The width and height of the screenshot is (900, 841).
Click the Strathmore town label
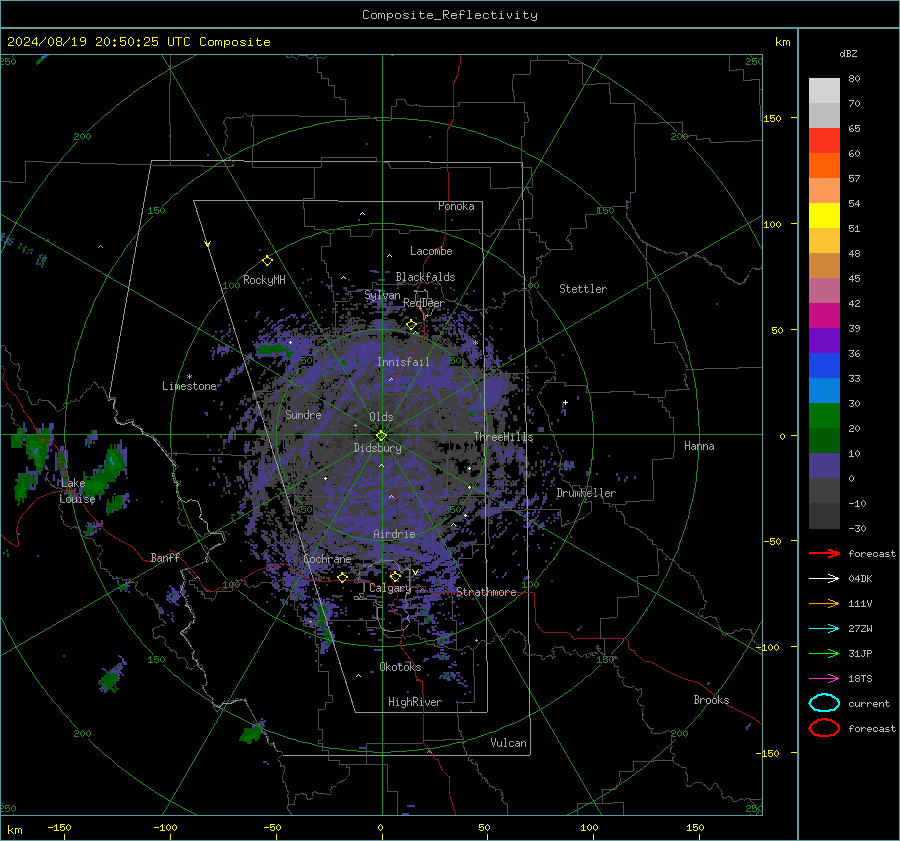486,592
